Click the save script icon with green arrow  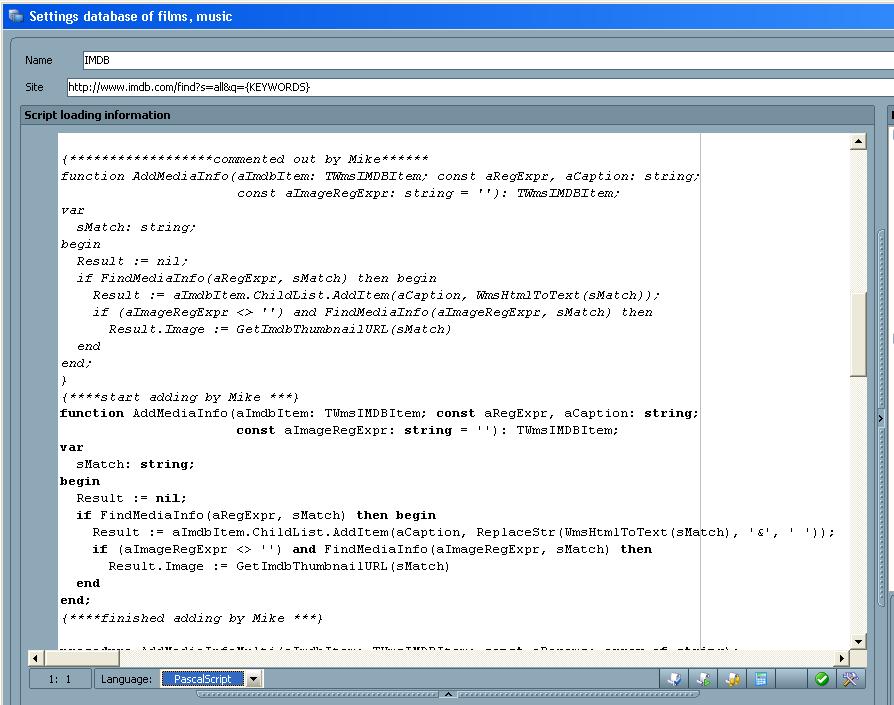coord(704,679)
